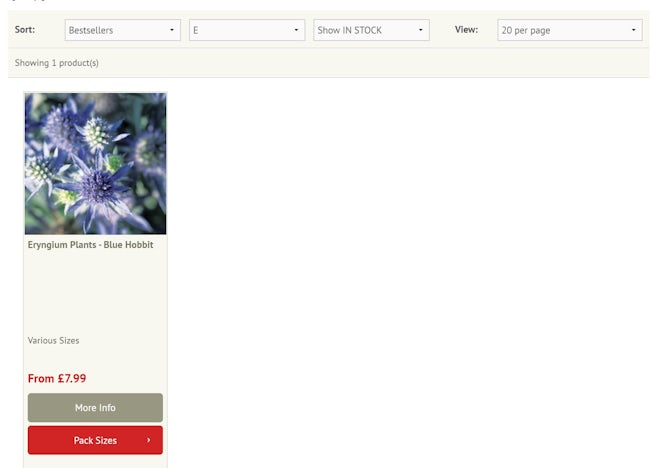Click the chevron arrow on Pack Sizes
This screenshot has width=652, height=468.
tap(149, 440)
